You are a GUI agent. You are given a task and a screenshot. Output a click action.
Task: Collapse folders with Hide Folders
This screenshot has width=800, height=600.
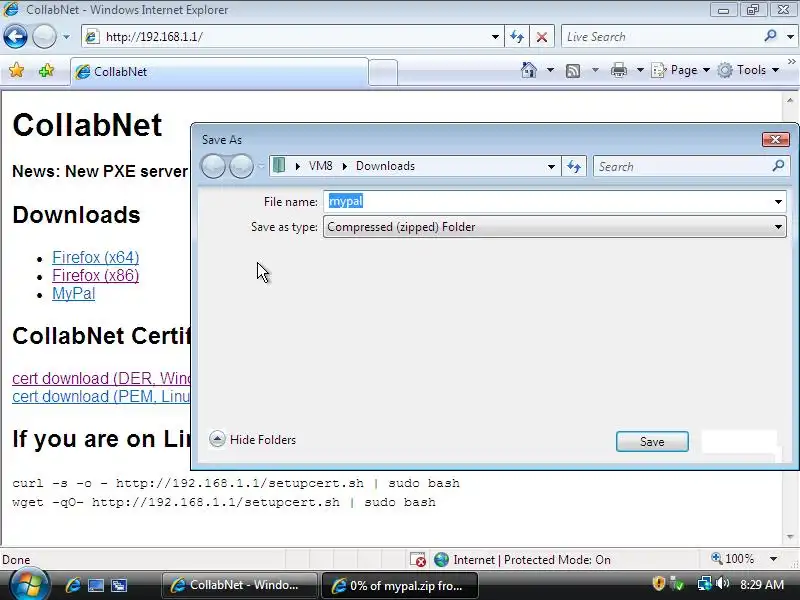pyautogui.click(x=253, y=439)
